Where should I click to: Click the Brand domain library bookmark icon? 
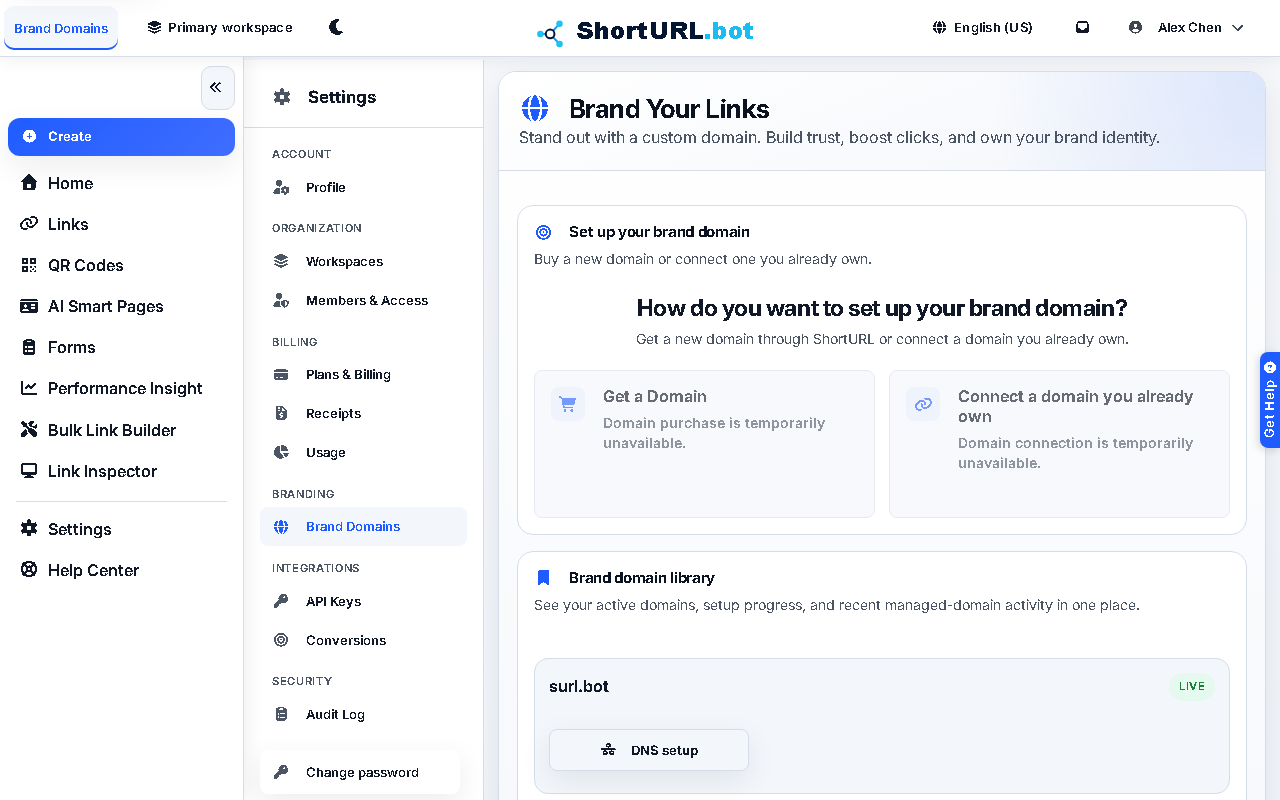[x=544, y=578]
